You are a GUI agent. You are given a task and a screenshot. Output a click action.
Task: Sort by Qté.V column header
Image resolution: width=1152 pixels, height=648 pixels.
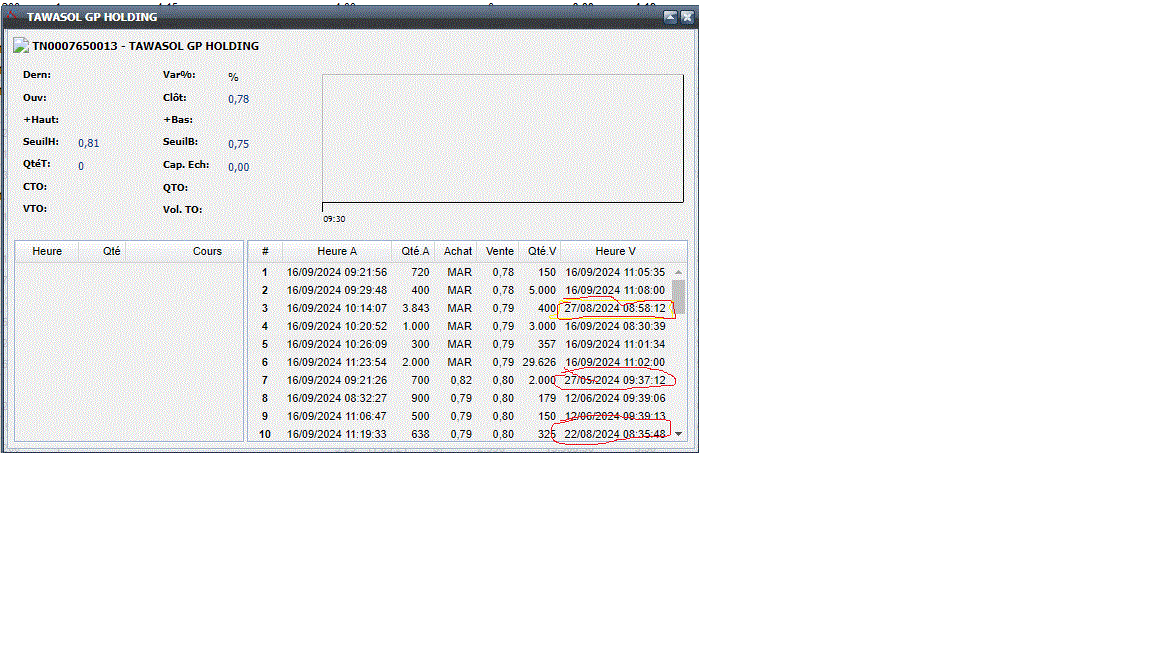coord(541,251)
